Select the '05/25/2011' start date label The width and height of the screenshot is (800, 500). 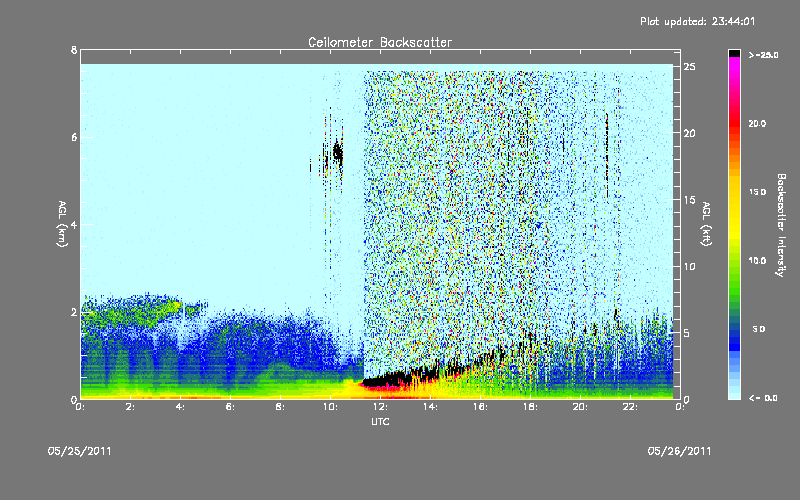pyautogui.click(x=80, y=451)
